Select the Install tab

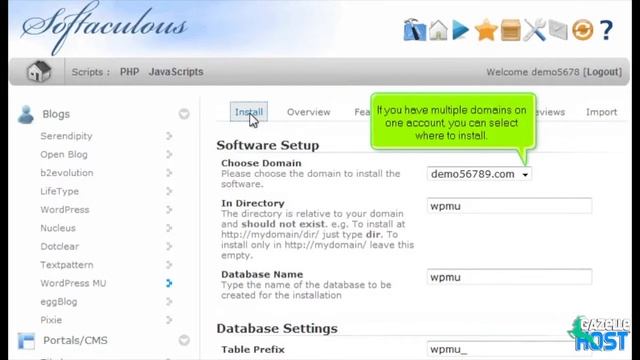click(249, 112)
